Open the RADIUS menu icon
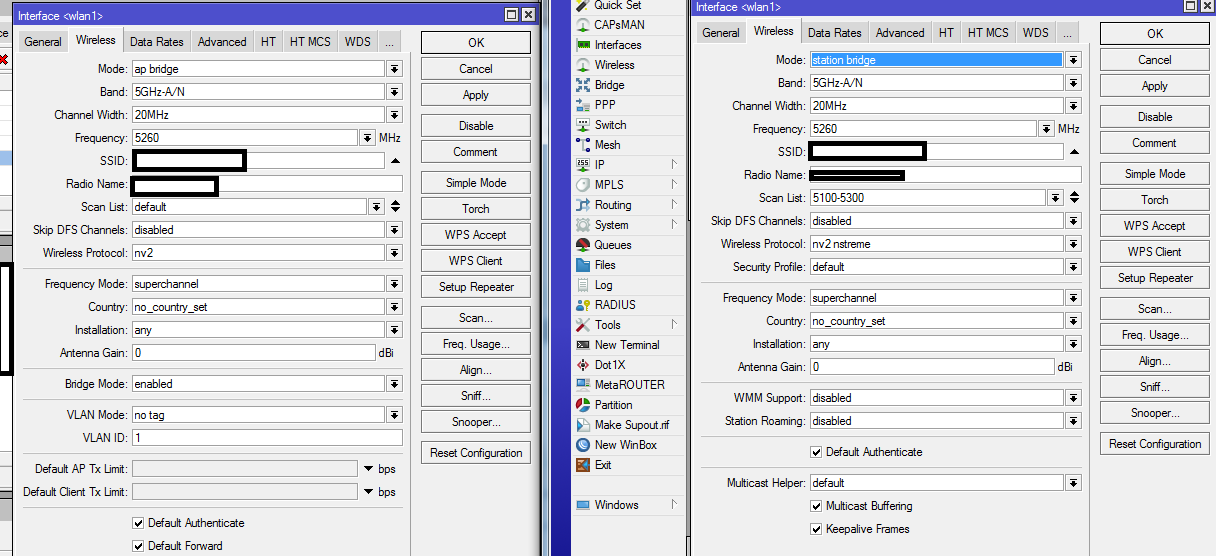Screen dimensions: 1216x556 584,305
